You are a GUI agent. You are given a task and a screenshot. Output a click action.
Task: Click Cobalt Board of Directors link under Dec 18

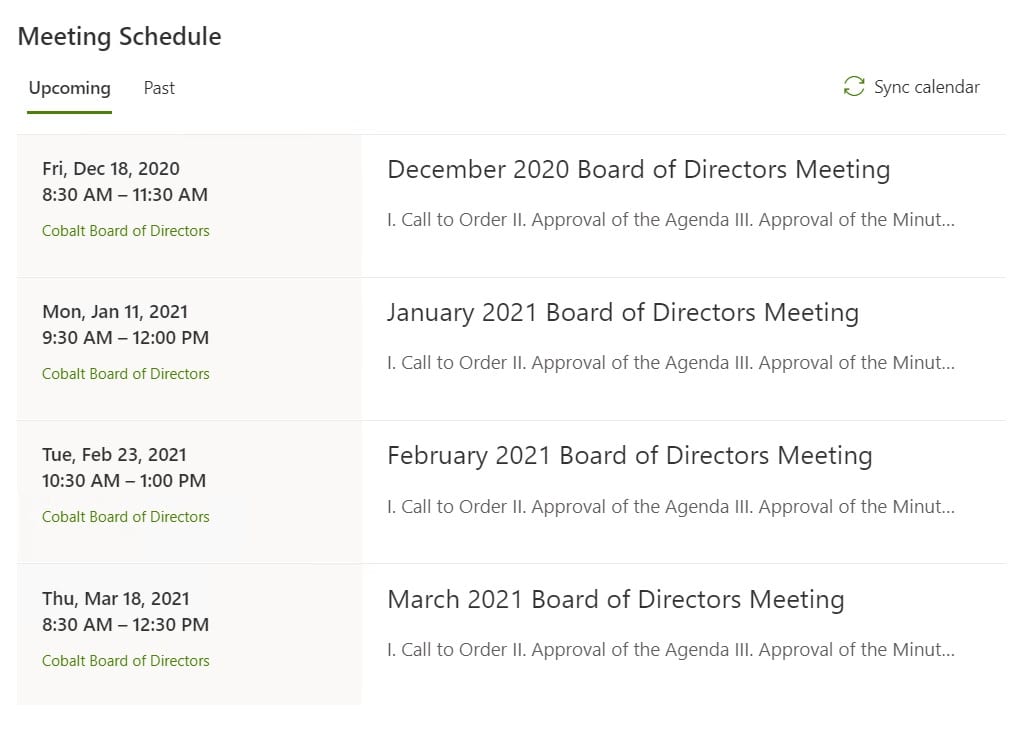126,231
